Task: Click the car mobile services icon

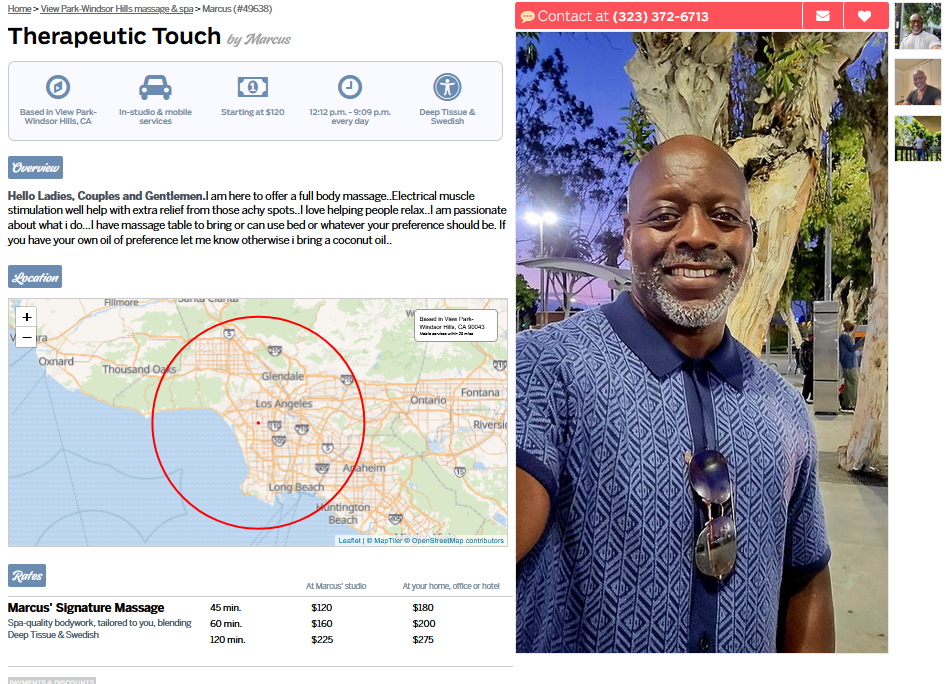Action: pos(156,87)
